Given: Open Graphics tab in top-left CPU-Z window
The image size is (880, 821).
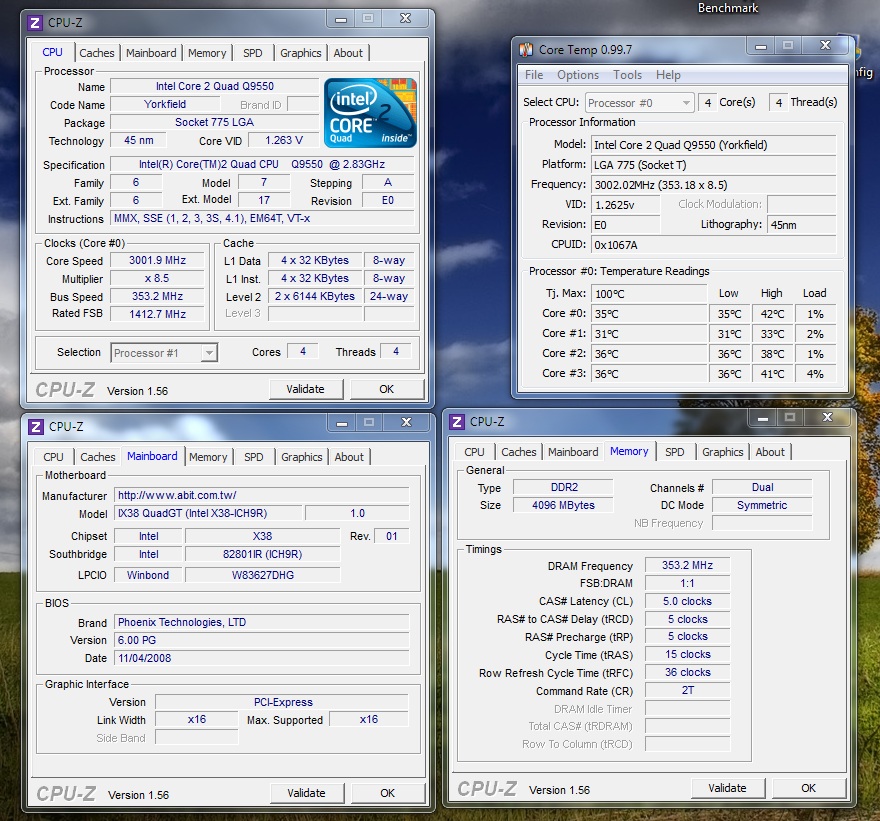Looking at the screenshot, I should tap(300, 53).
